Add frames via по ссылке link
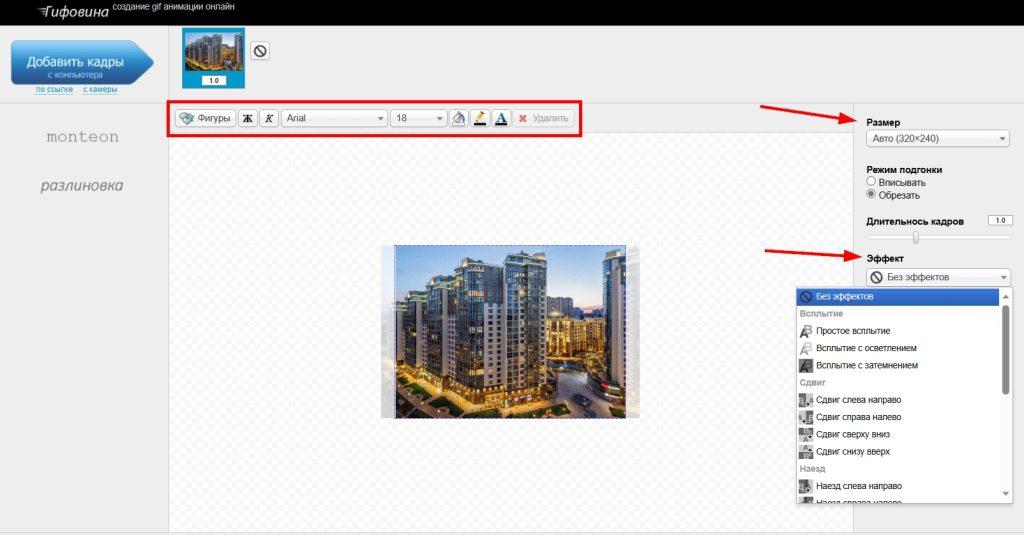This screenshot has width=1024, height=535. 54,89
